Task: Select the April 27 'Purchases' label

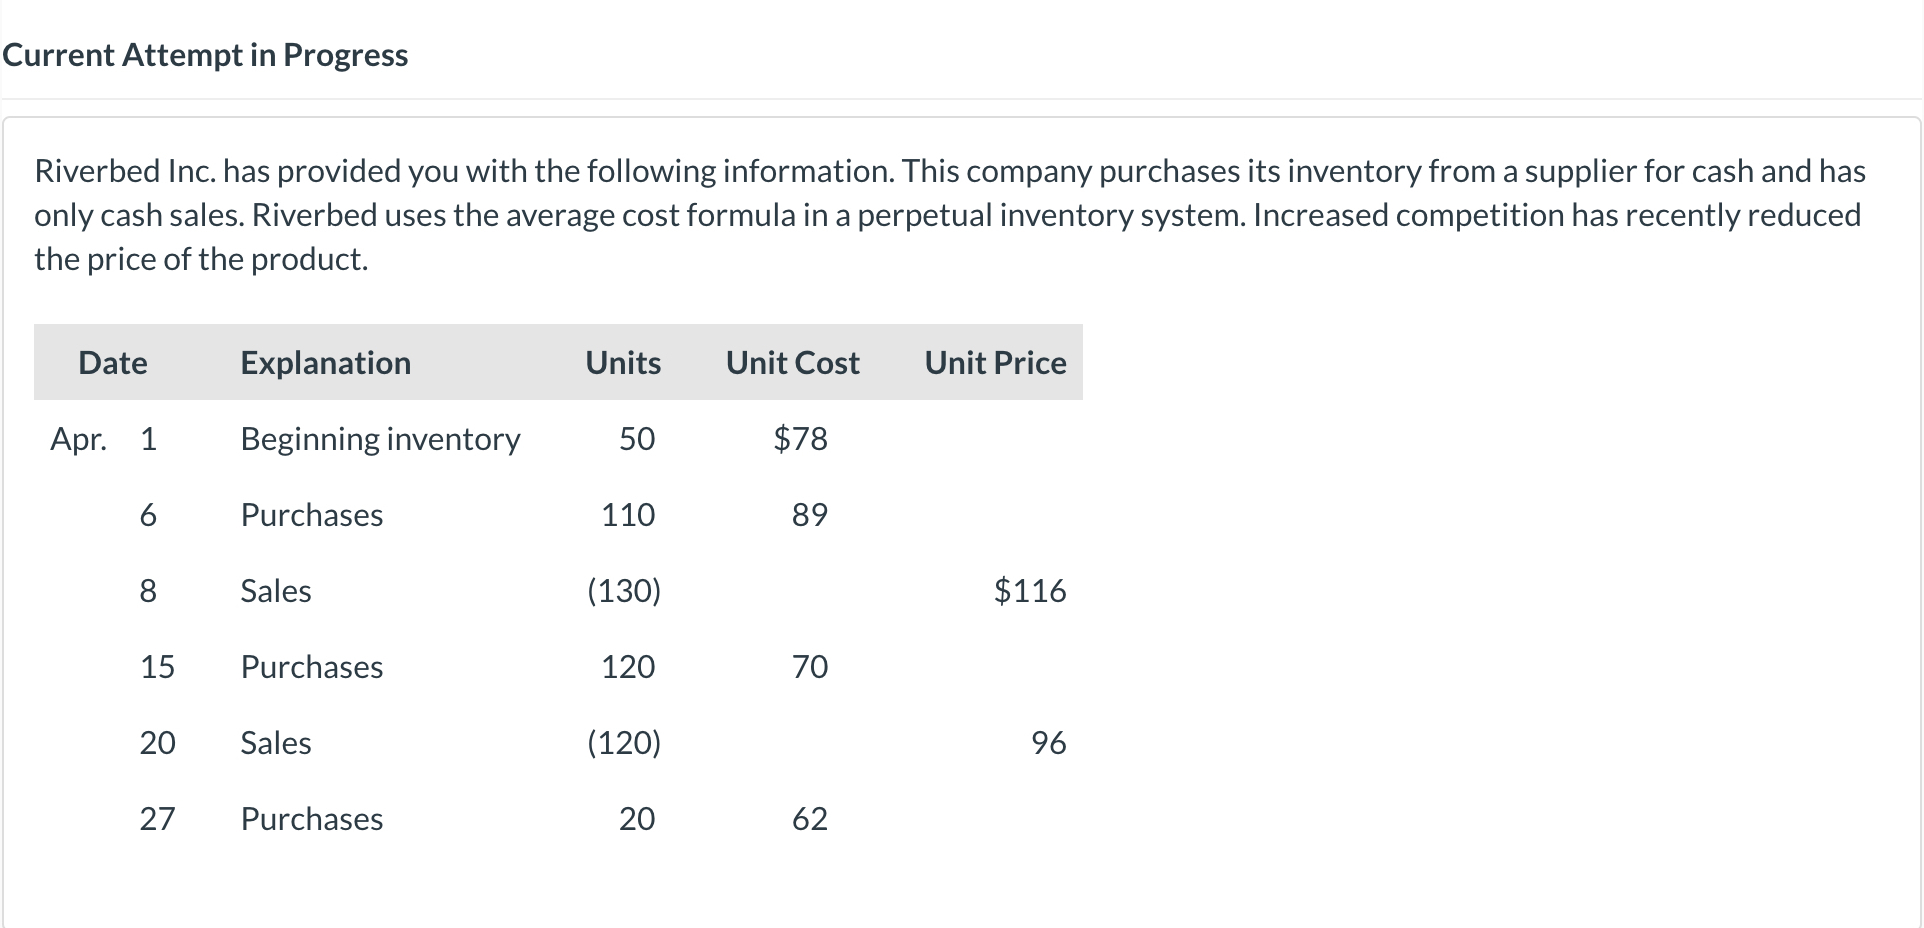Action: (312, 819)
